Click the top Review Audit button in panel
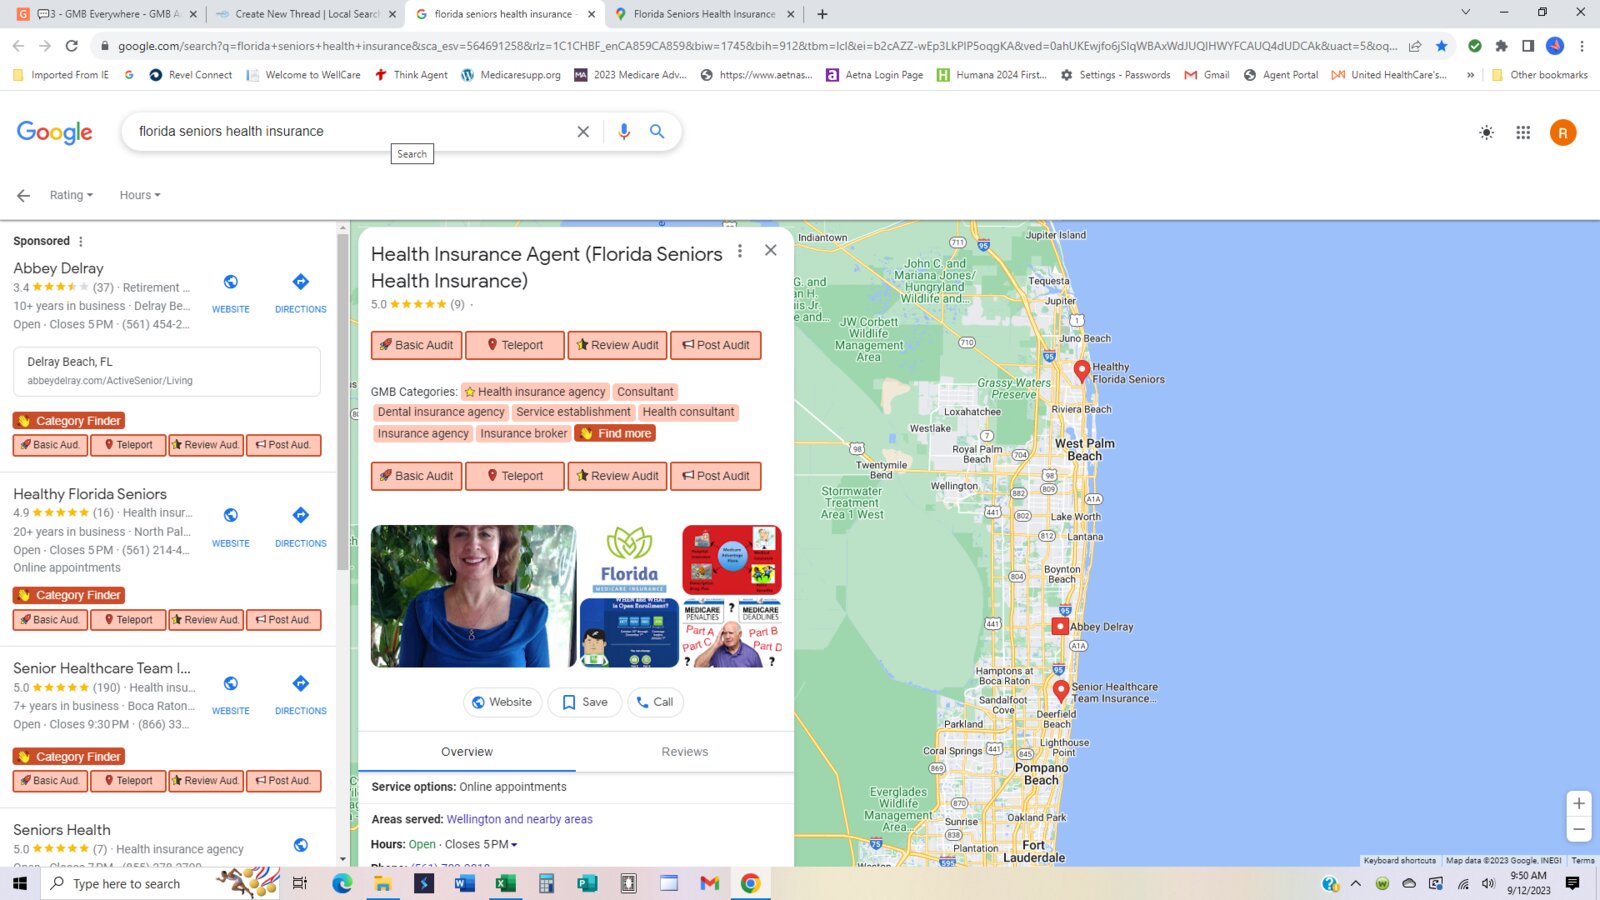The image size is (1600, 900). coord(617,345)
